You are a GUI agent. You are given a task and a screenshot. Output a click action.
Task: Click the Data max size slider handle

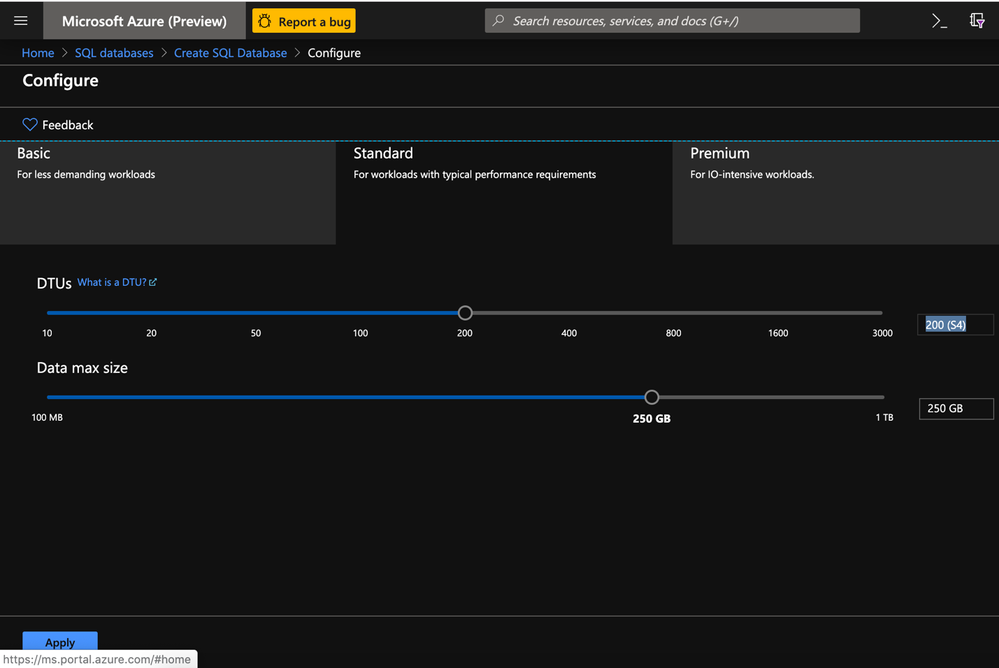pos(651,397)
